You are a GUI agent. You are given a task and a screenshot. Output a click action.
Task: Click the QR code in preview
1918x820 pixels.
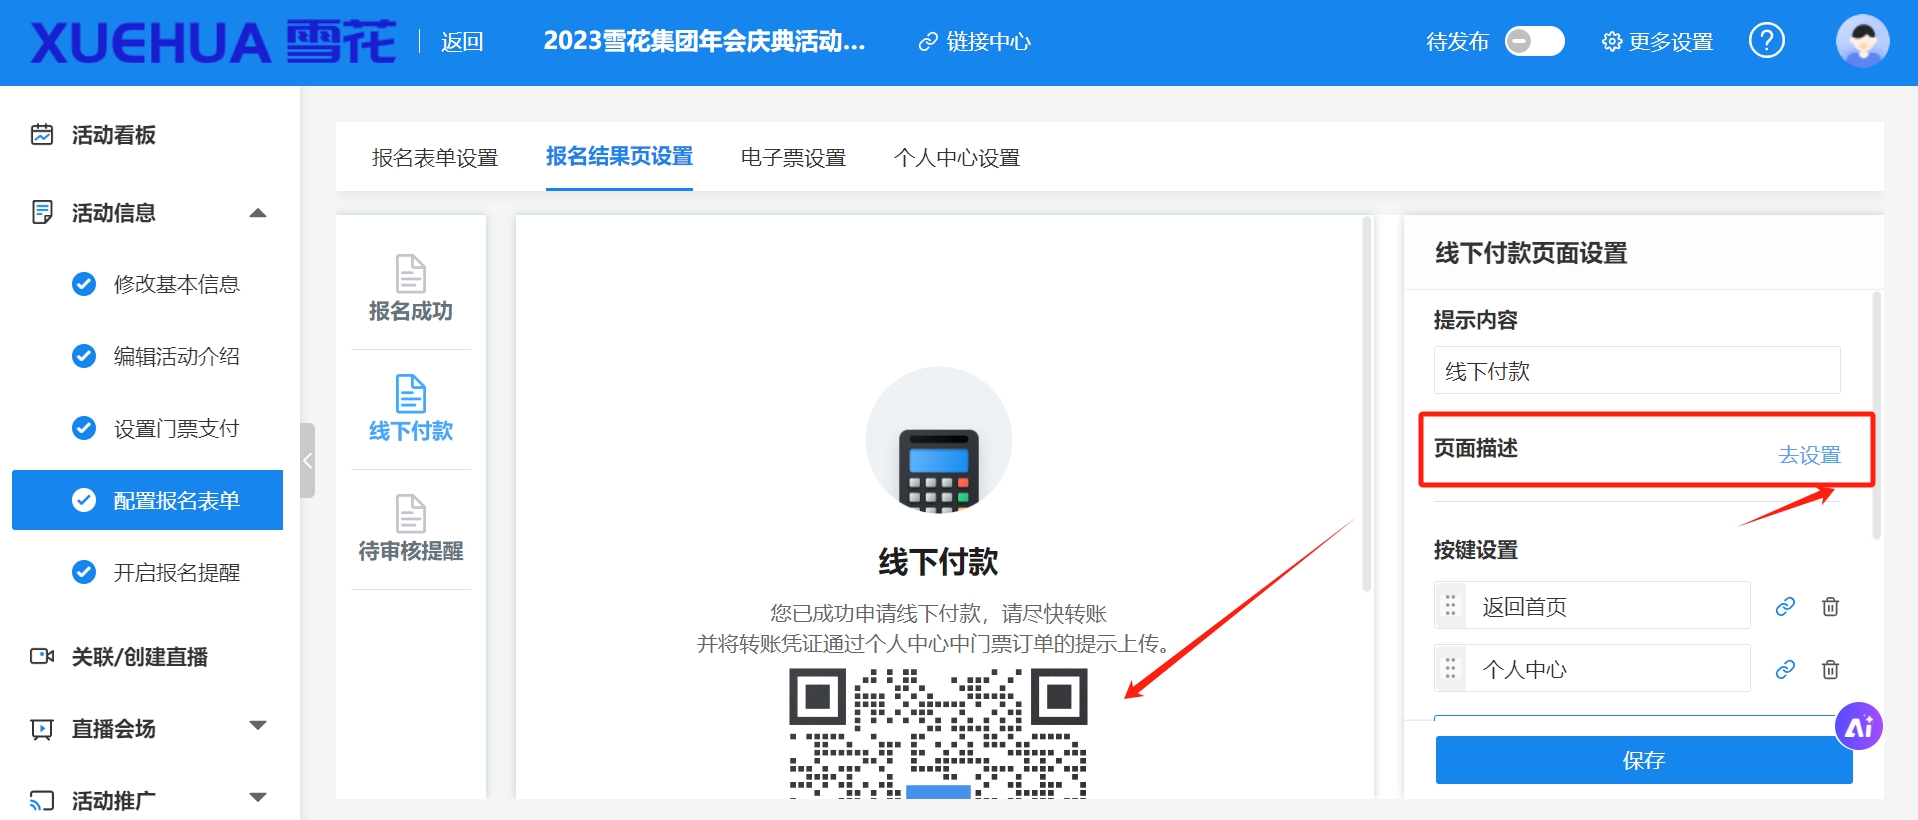point(938,733)
